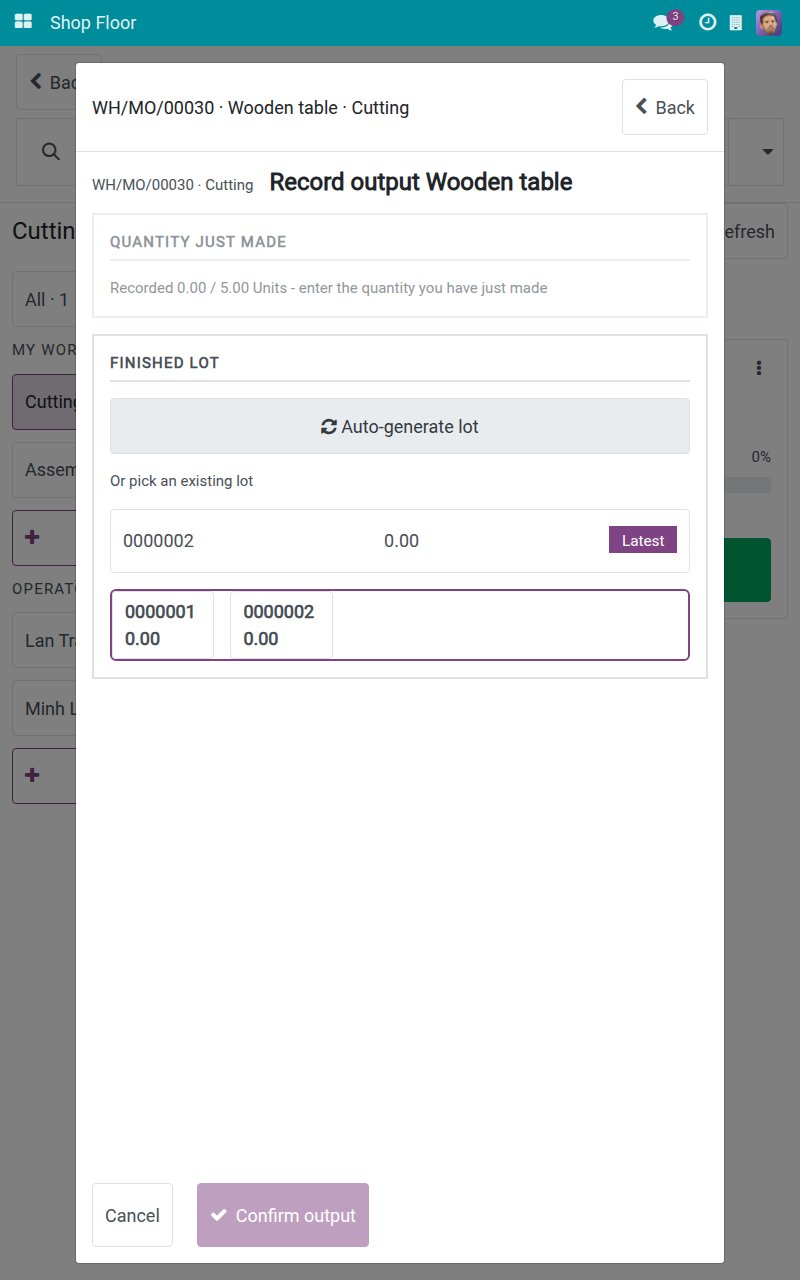
Task: Cancel the record output dialog
Action: (132, 1215)
